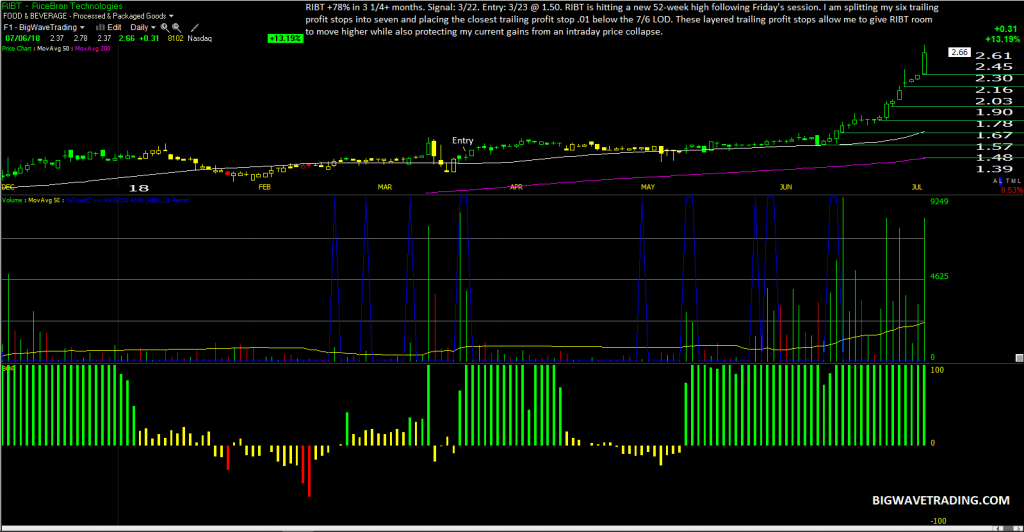Image resolution: width=1024 pixels, height=532 pixels.
Task: Click the MAY month label on time axis
Action: pyautogui.click(x=648, y=187)
